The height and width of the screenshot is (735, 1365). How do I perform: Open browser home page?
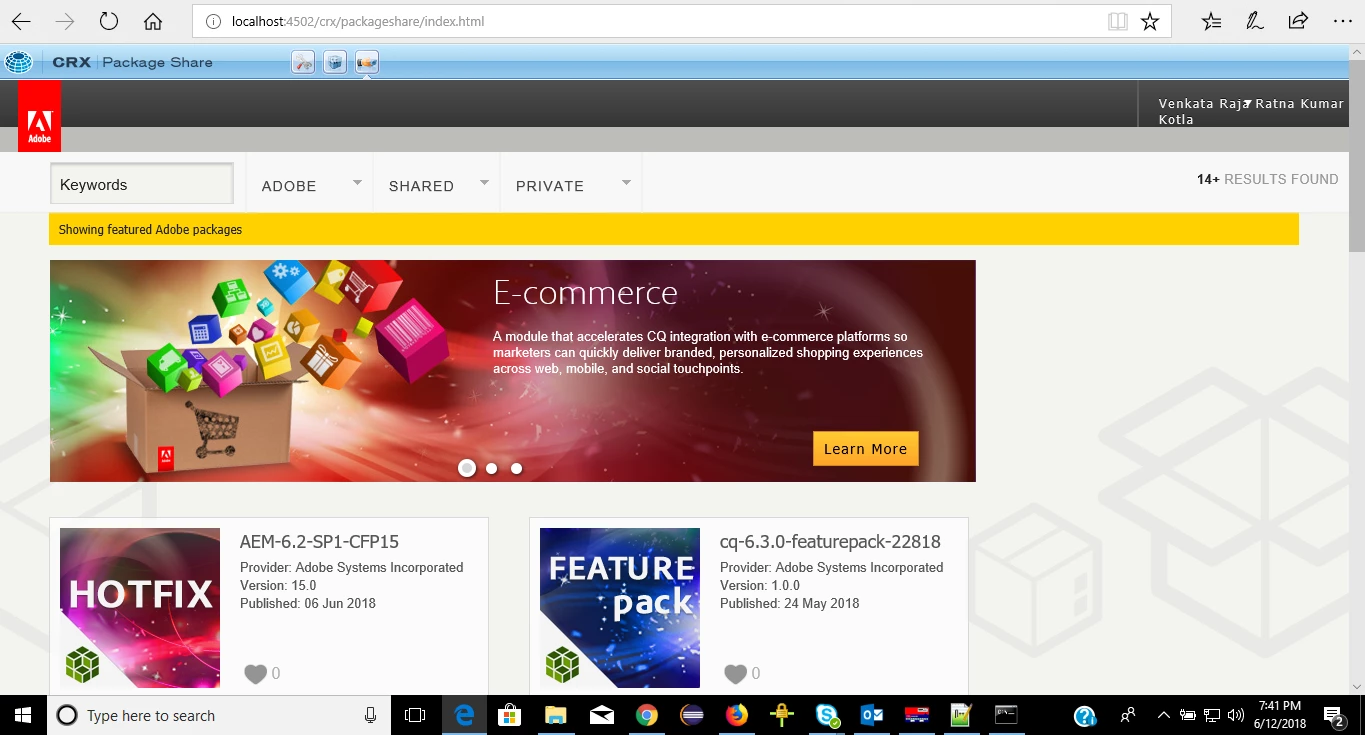pos(153,21)
